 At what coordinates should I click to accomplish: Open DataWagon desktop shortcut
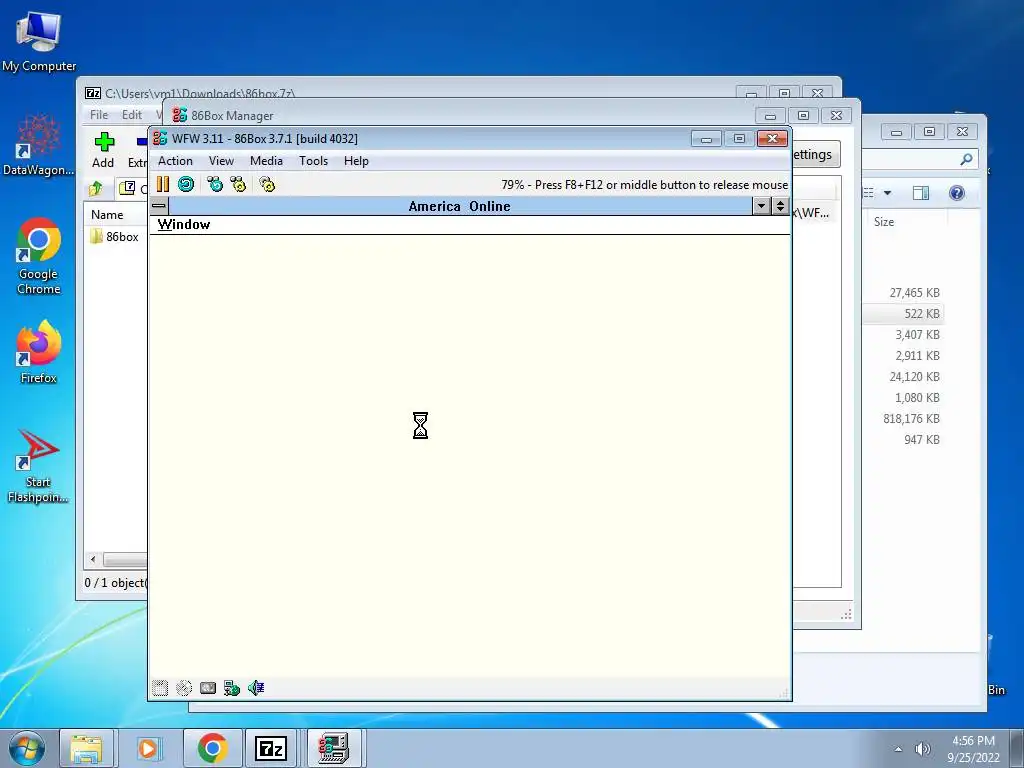(39, 145)
